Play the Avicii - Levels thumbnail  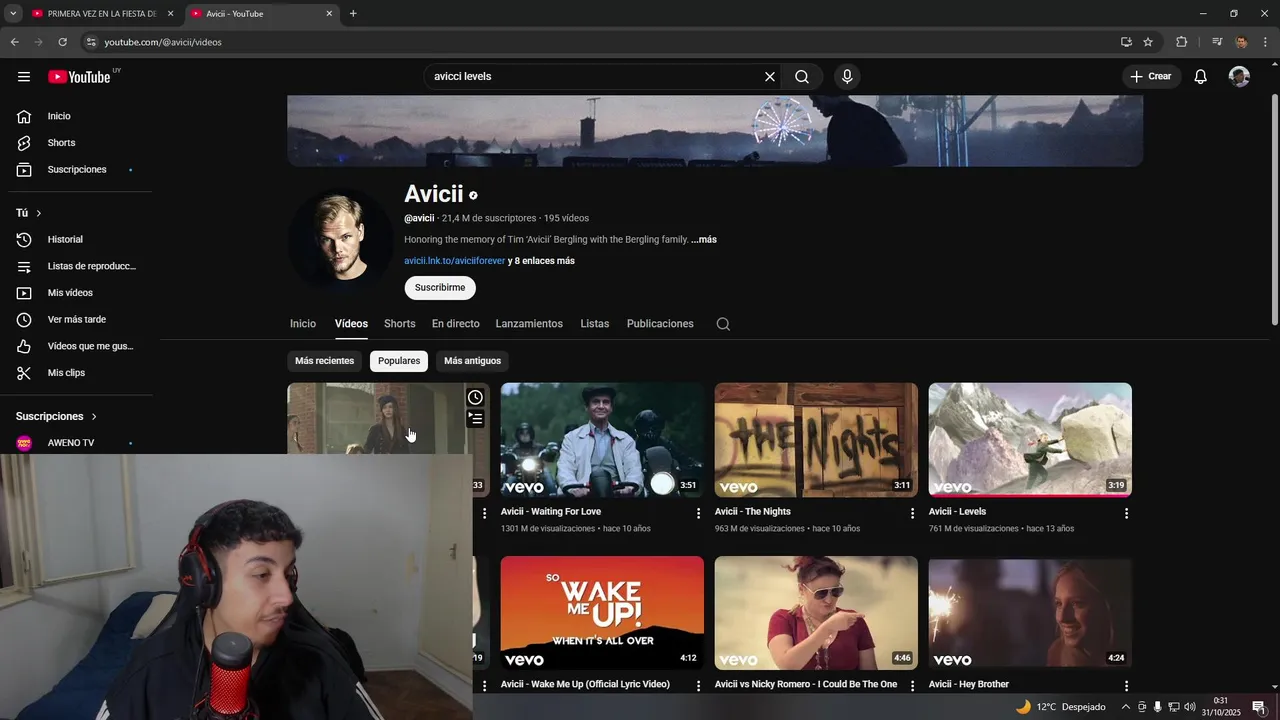[x=1030, y=440]
